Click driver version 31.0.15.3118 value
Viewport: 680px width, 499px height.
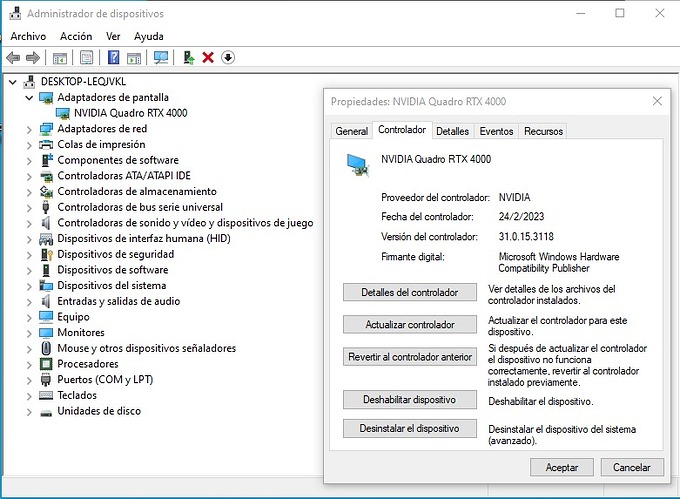coord(526,237)
